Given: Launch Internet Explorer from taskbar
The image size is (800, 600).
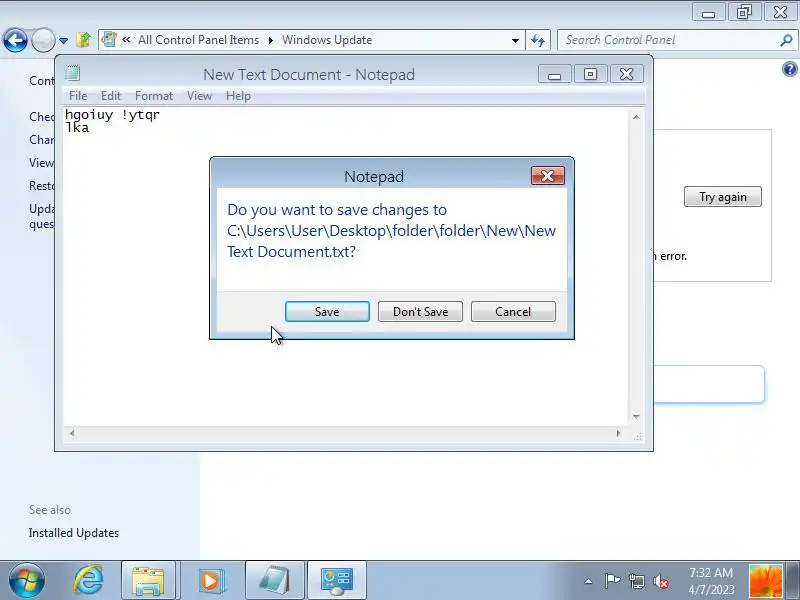Looking at the screenshot, I should (88, 580).
